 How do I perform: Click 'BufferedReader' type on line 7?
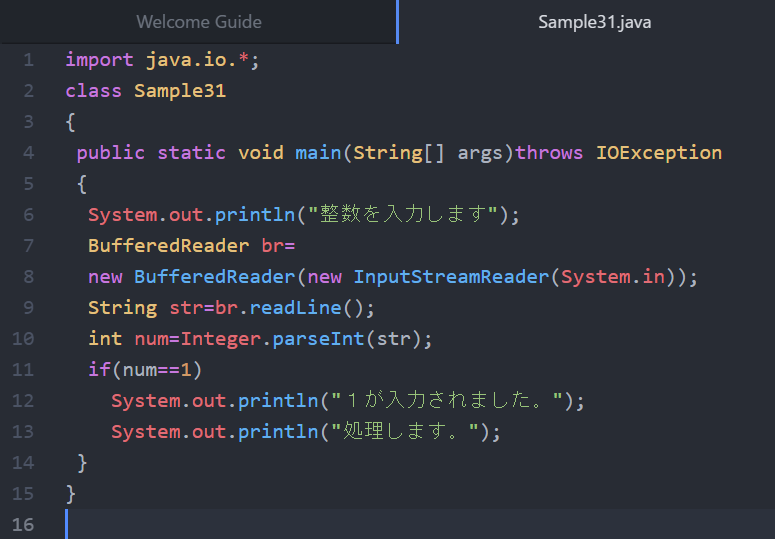169,246
